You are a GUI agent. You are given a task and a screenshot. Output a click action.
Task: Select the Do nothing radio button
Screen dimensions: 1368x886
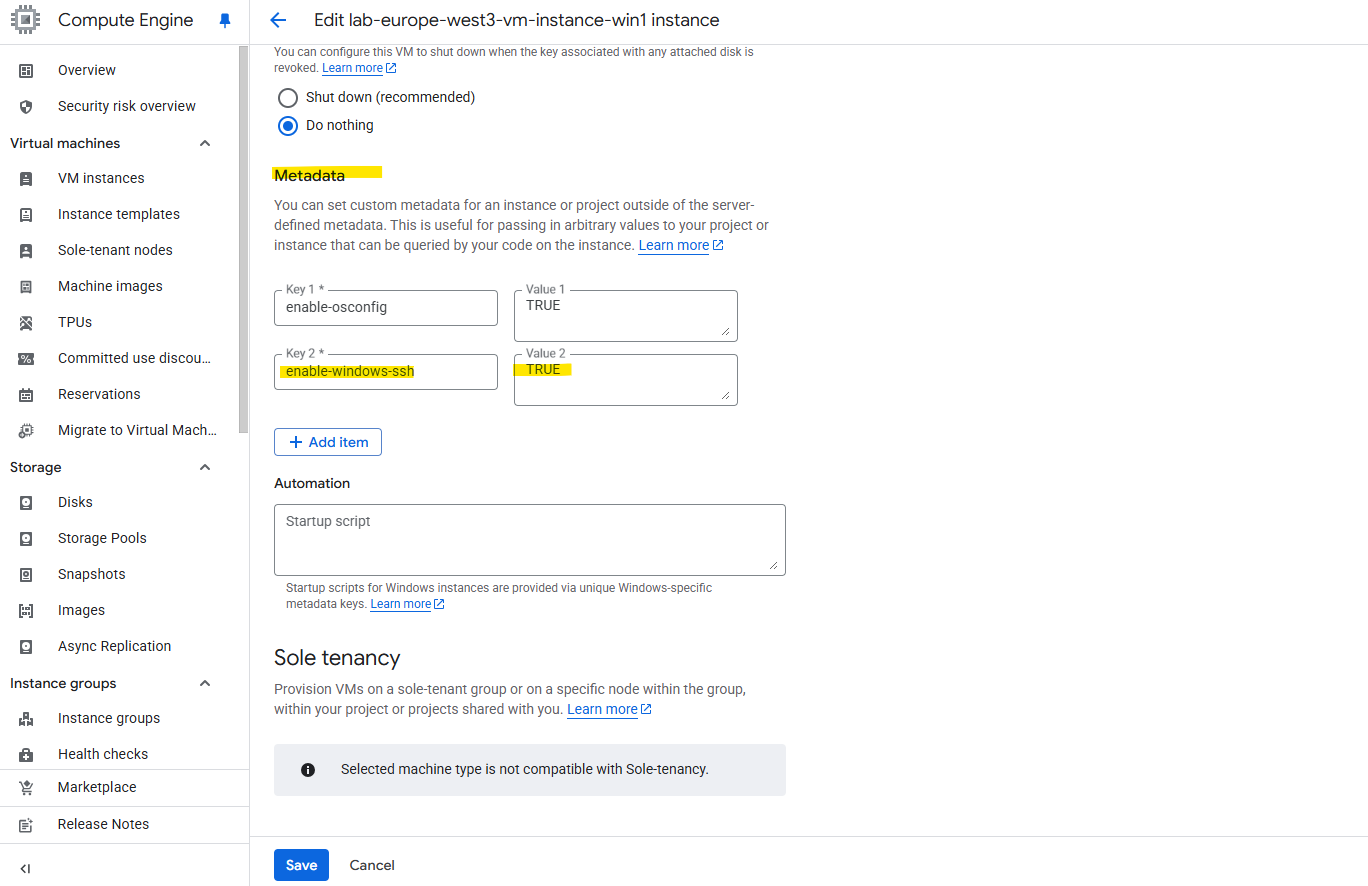point(288,125)
